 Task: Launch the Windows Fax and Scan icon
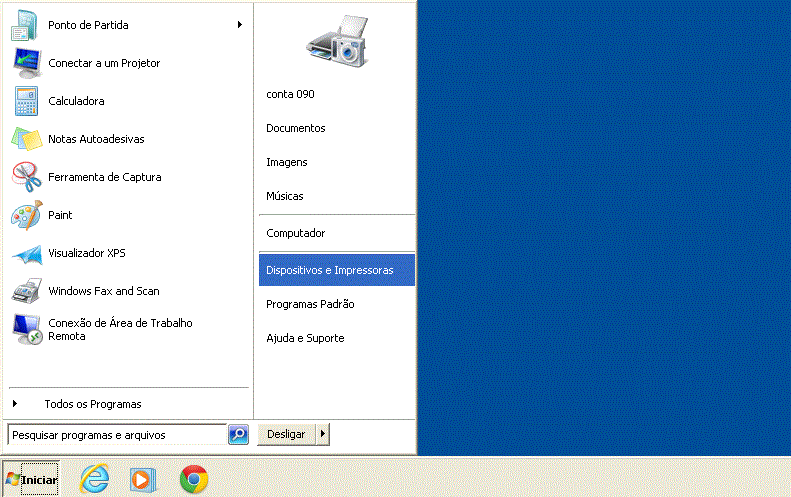pyautogui.click(x=27, y=291)
